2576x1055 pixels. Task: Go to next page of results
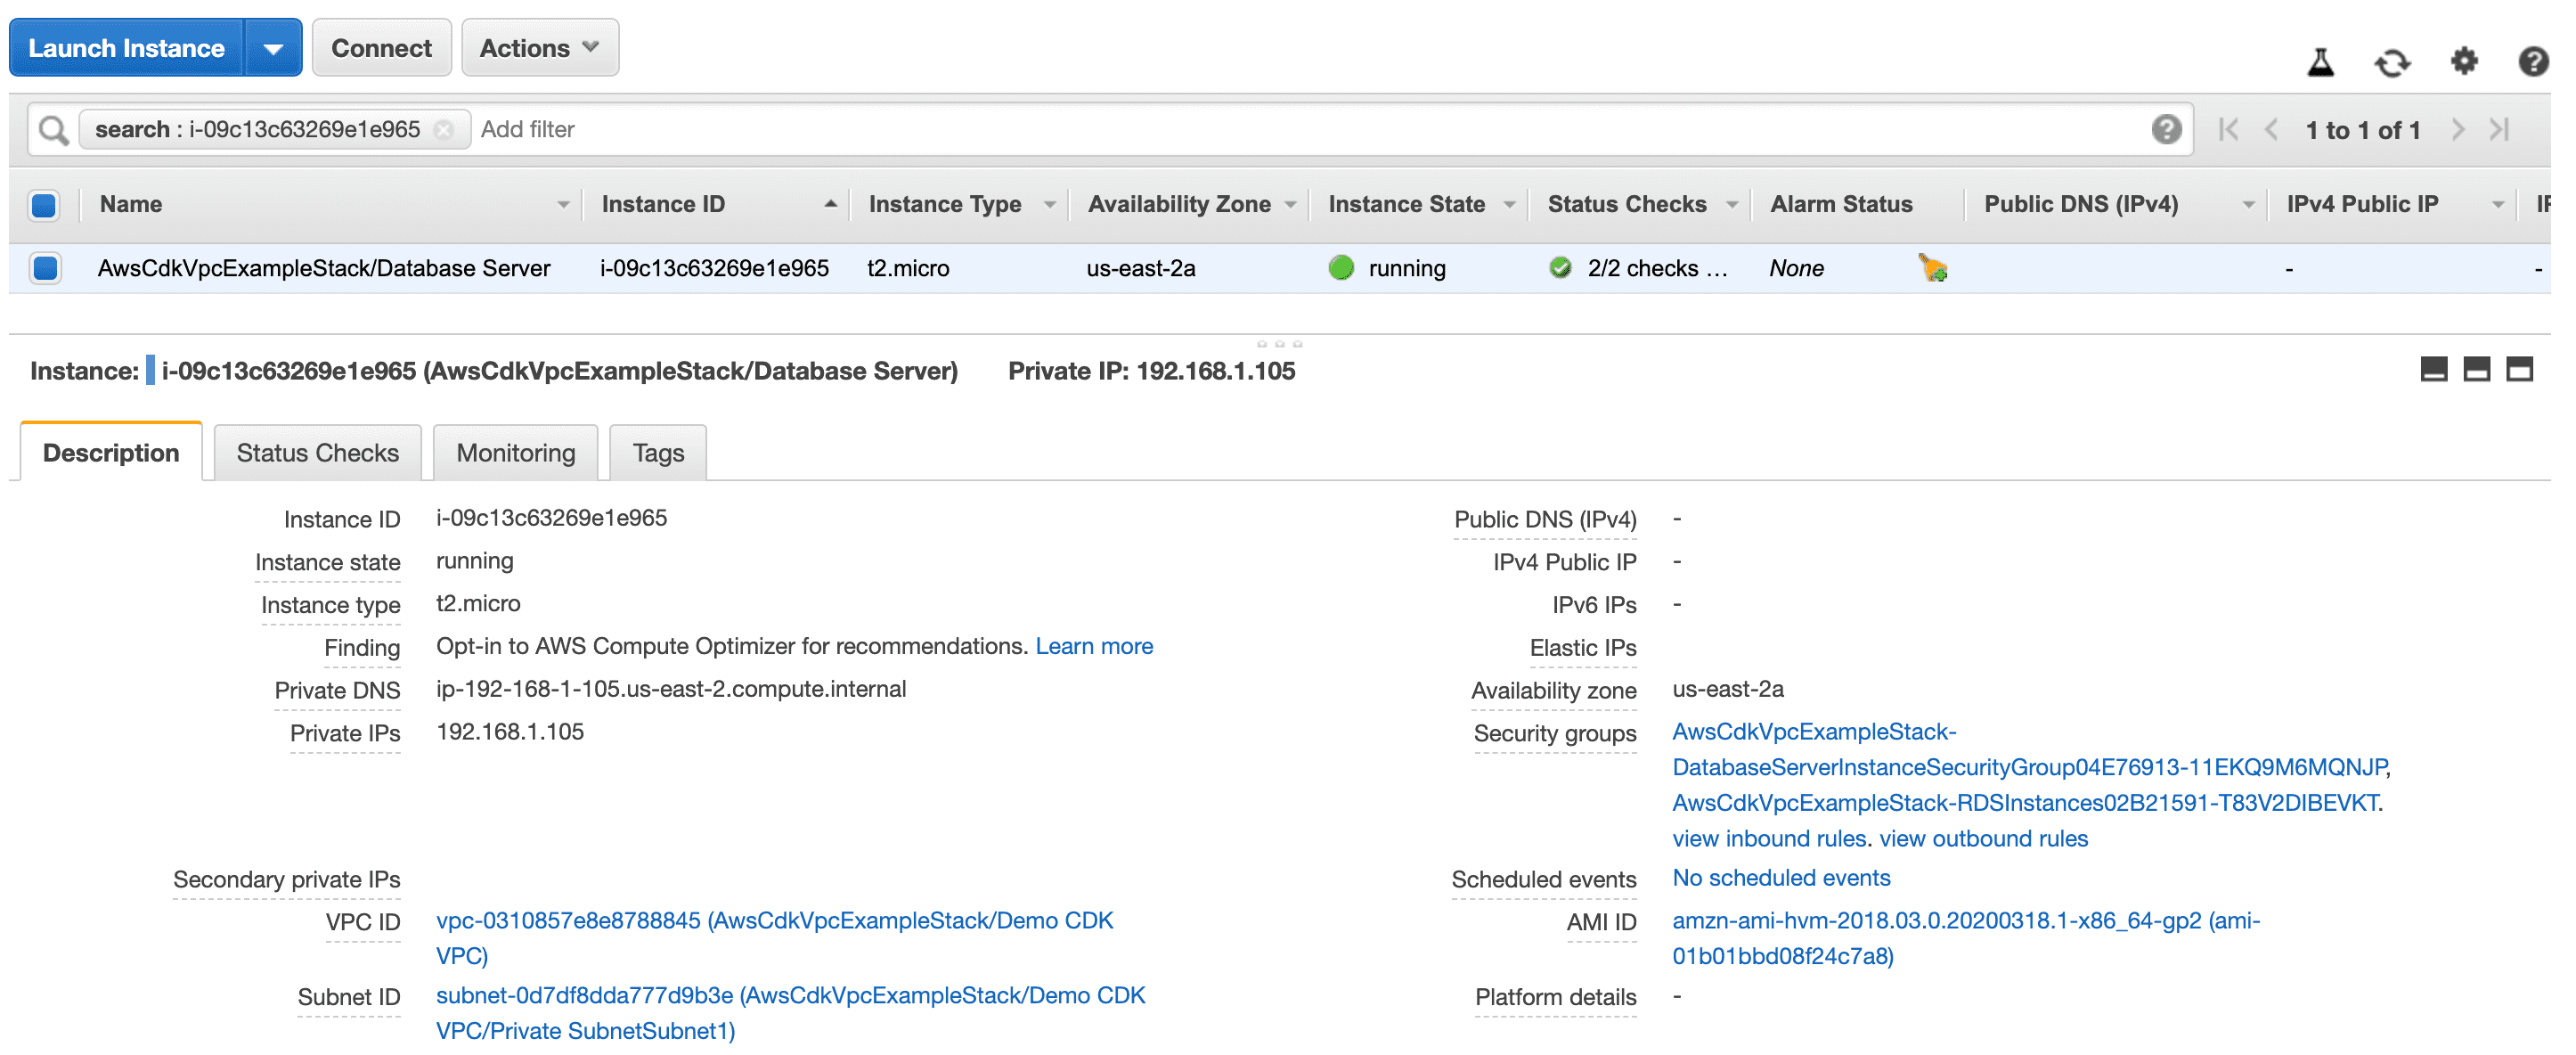[2457, 130]
